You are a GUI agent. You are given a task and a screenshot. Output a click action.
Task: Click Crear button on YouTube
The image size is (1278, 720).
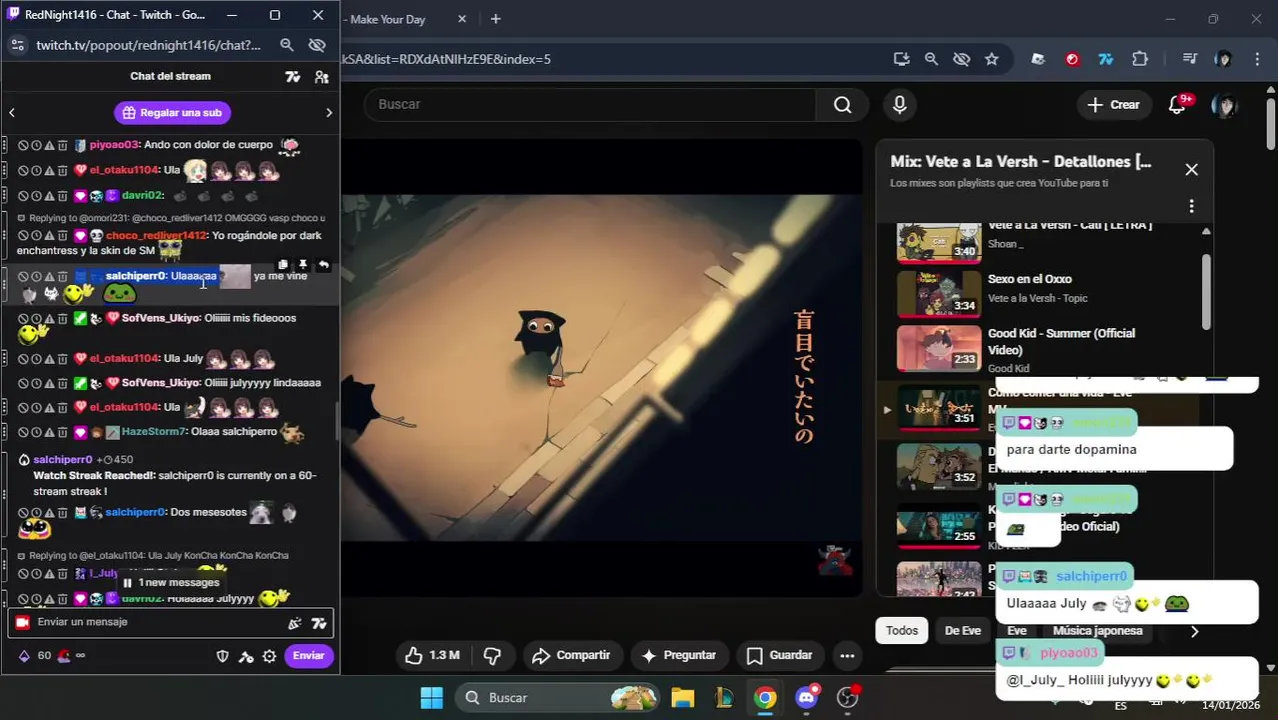[x=1113, y=104]
